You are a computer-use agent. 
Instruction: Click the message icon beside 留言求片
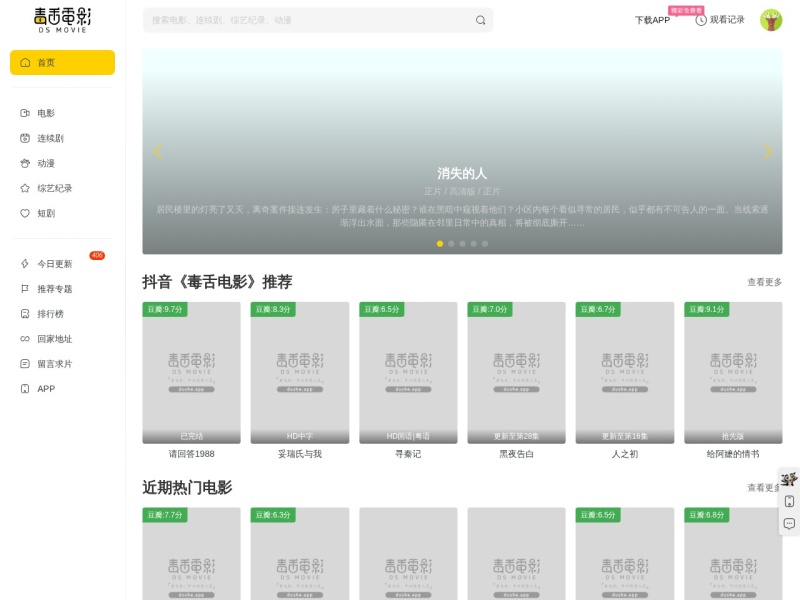pos(25,363)
